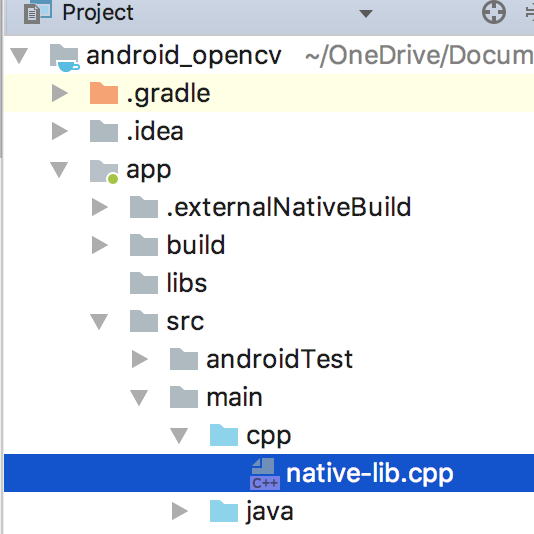Expand the java folder arrow
This screenshot has width=534, height=534.
coord(180,511)
